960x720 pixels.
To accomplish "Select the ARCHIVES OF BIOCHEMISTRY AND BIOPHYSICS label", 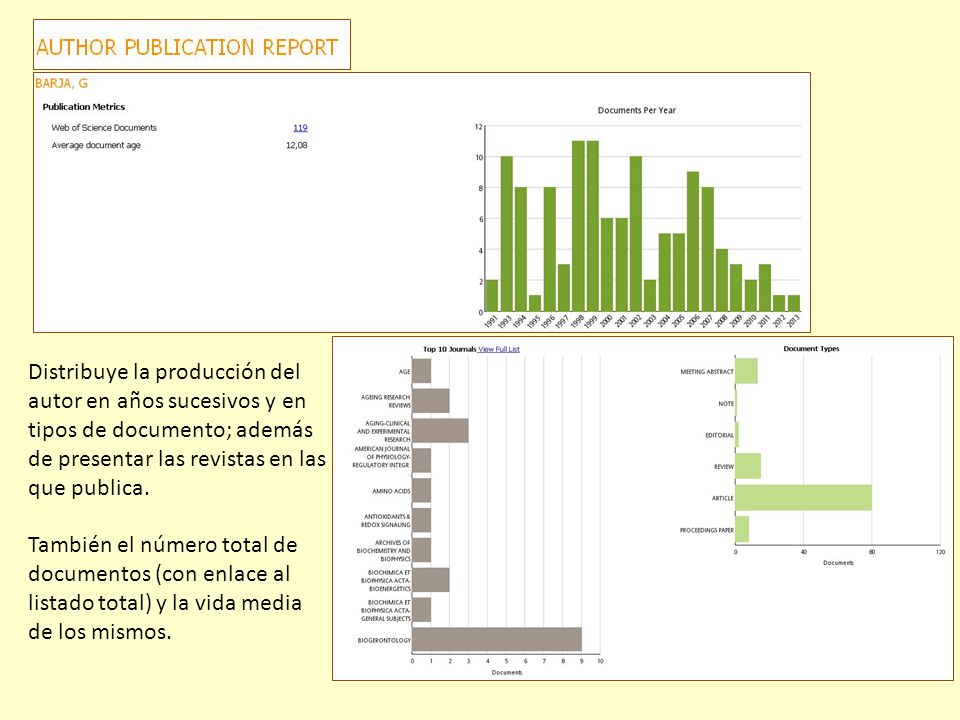I will point(384,550).
